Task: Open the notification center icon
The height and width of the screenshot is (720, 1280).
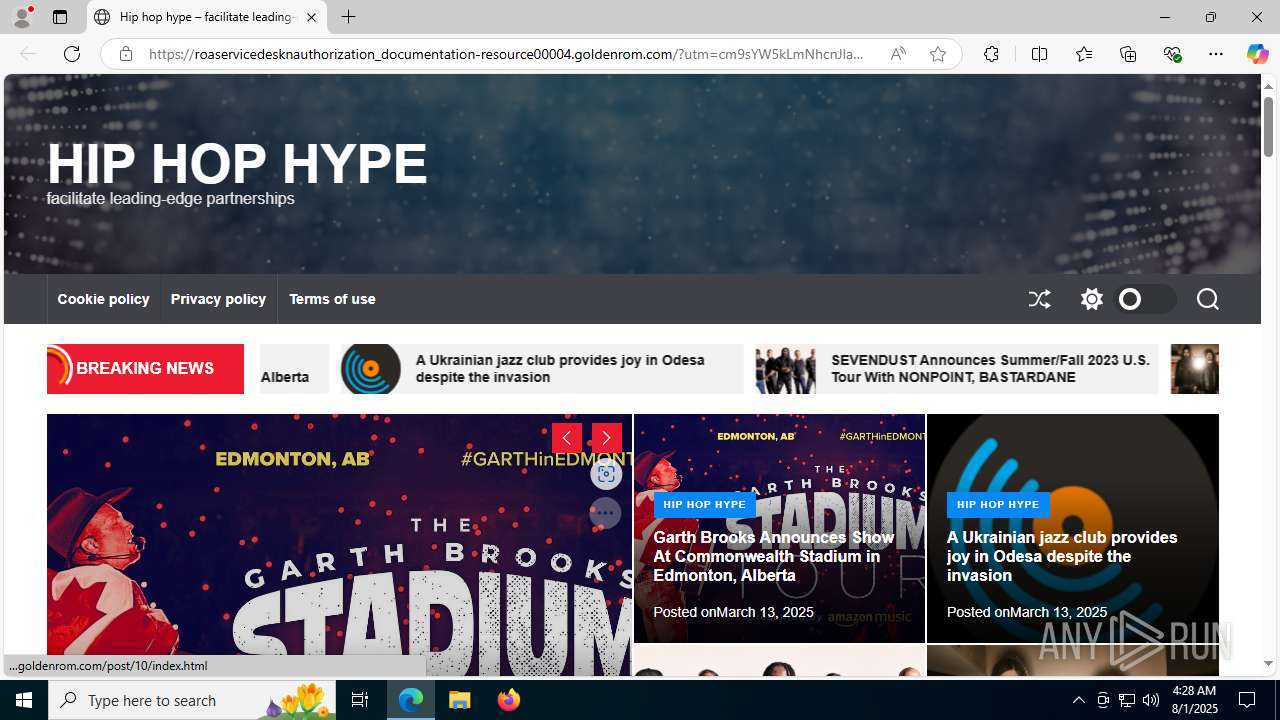Action: 1248,700
